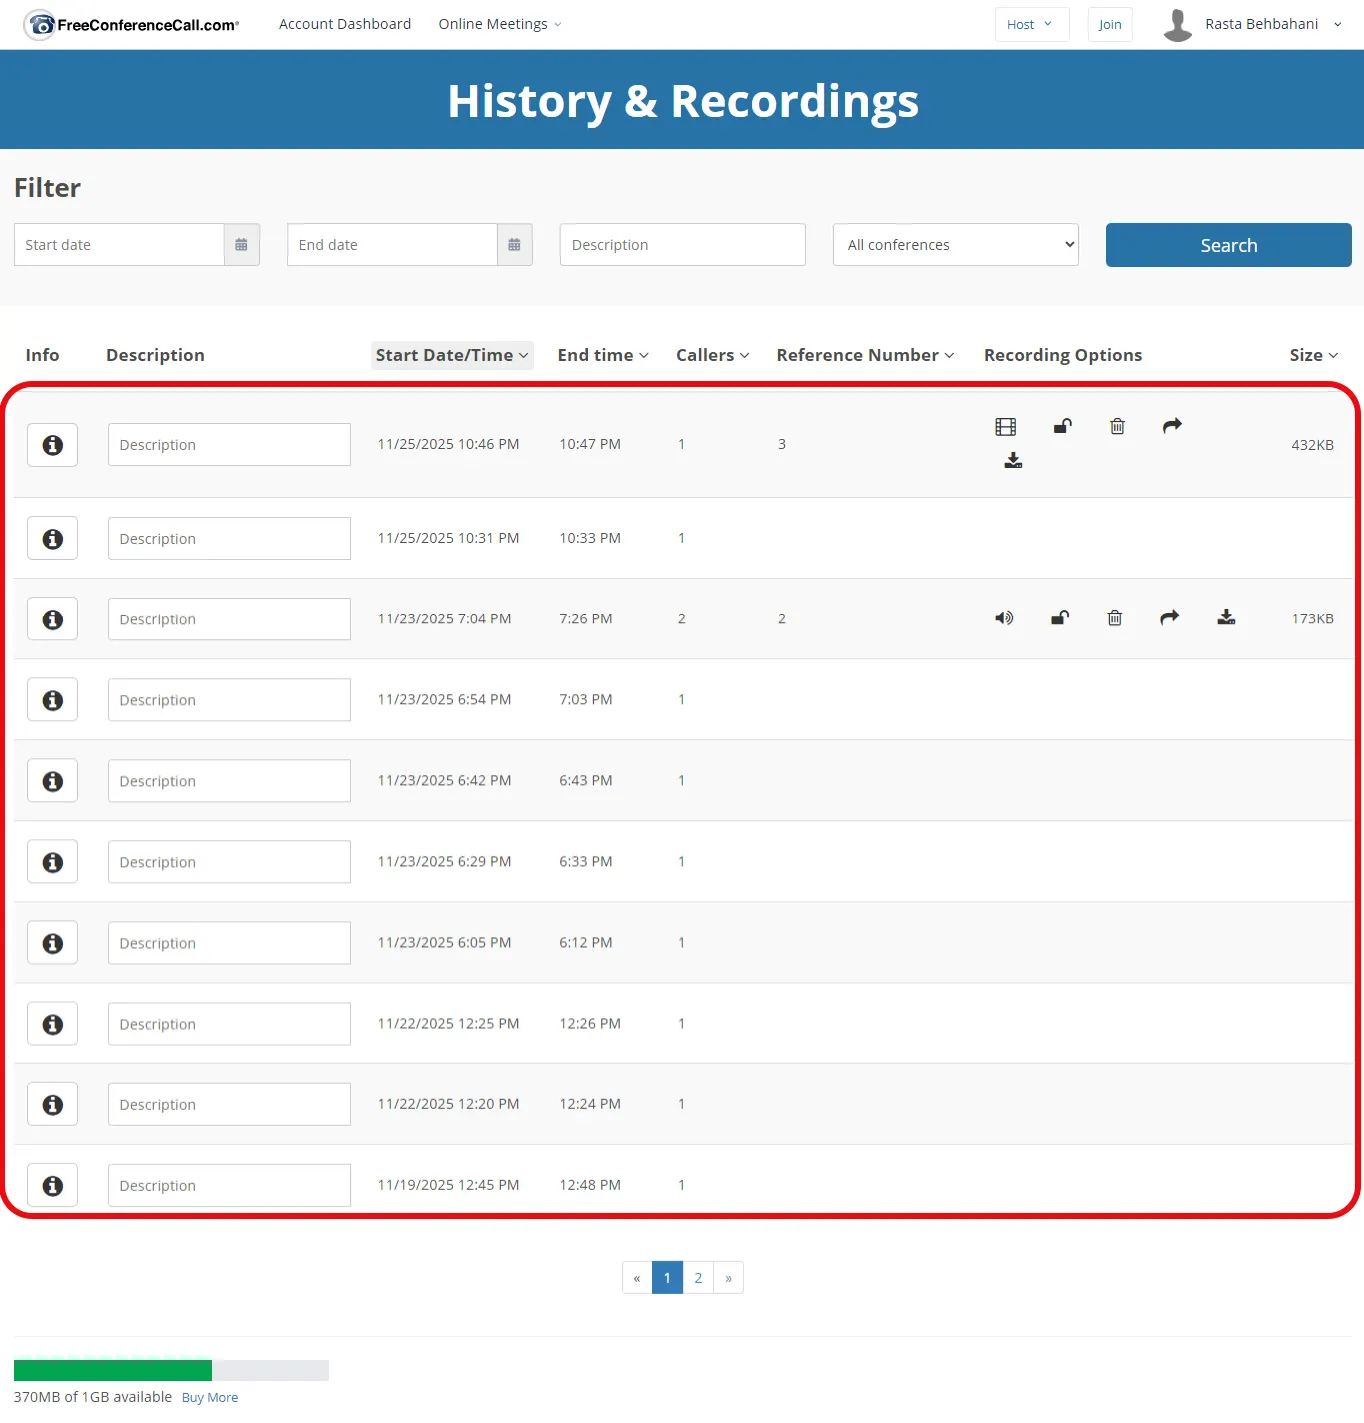The height and width of the screenshot is (1423, 1364).
Task: Expand the All conferences dropdown
Action: (x=955, y=245)
